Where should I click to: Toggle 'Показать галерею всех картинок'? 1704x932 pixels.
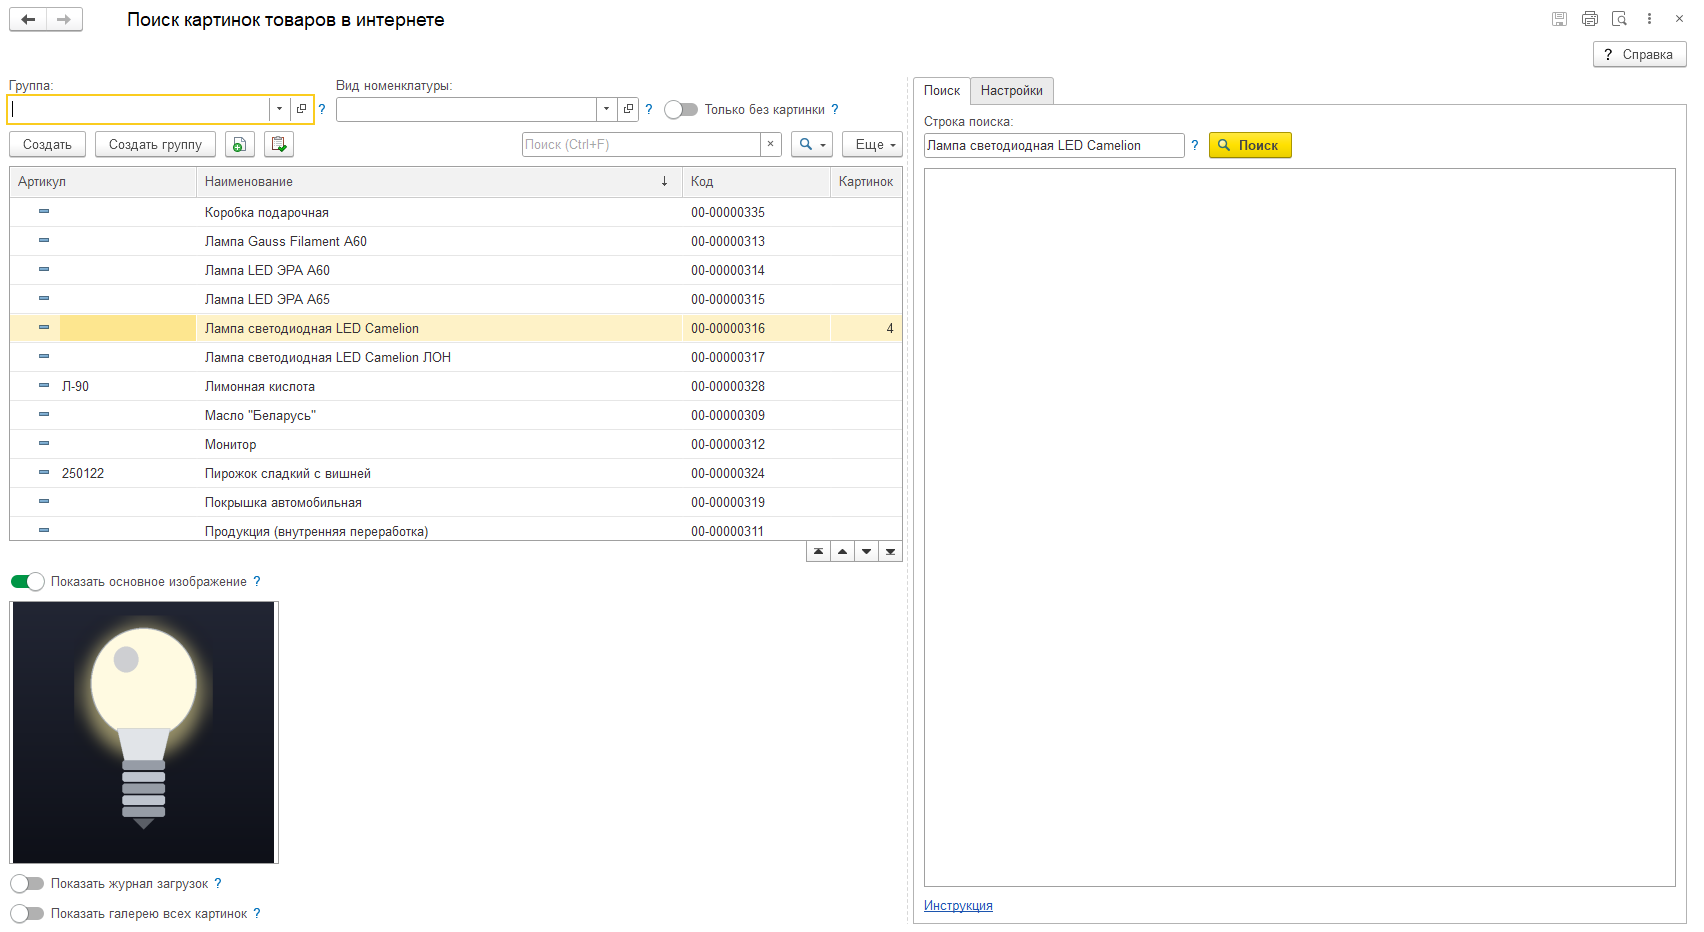point(28,914)
